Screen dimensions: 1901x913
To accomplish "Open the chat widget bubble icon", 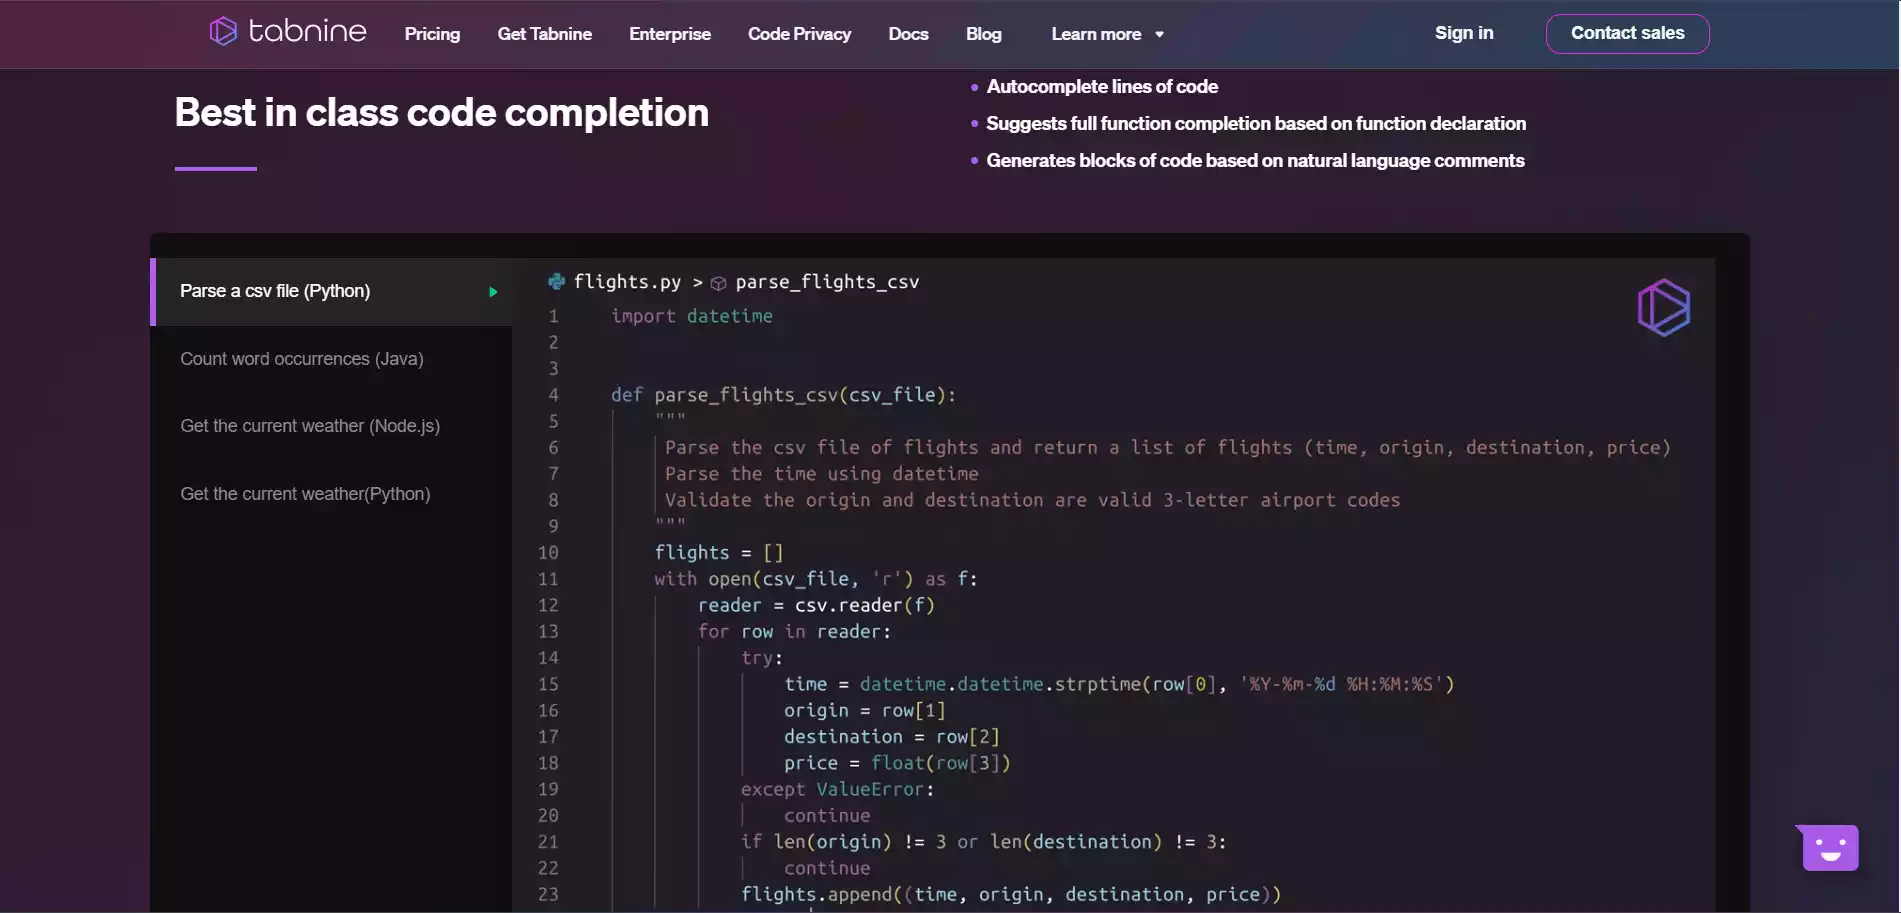I will 1829,848.
